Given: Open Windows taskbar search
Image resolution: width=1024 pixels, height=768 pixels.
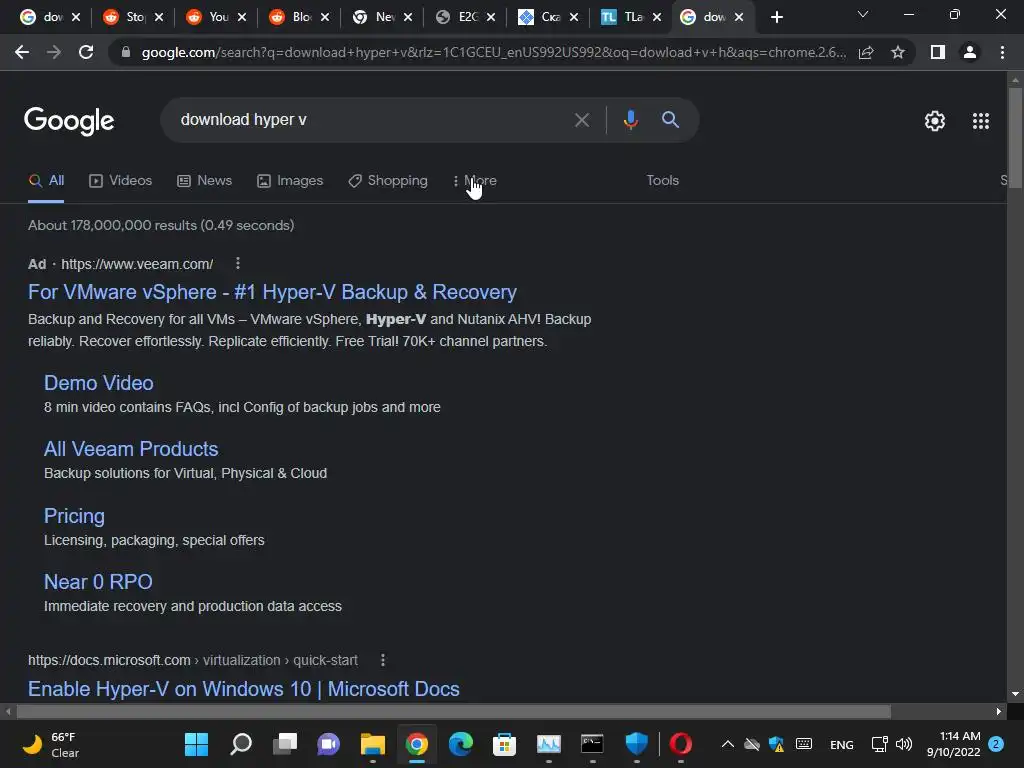Looking at the screenshot, I should click(241, 744).
